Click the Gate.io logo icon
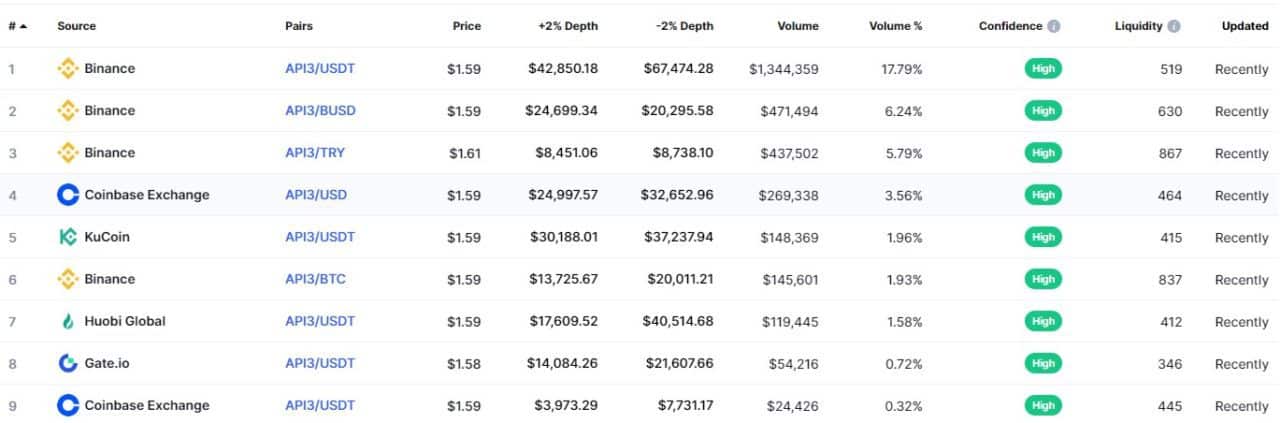This screenshot has width=1280, height=423. (x=68, y=363)
